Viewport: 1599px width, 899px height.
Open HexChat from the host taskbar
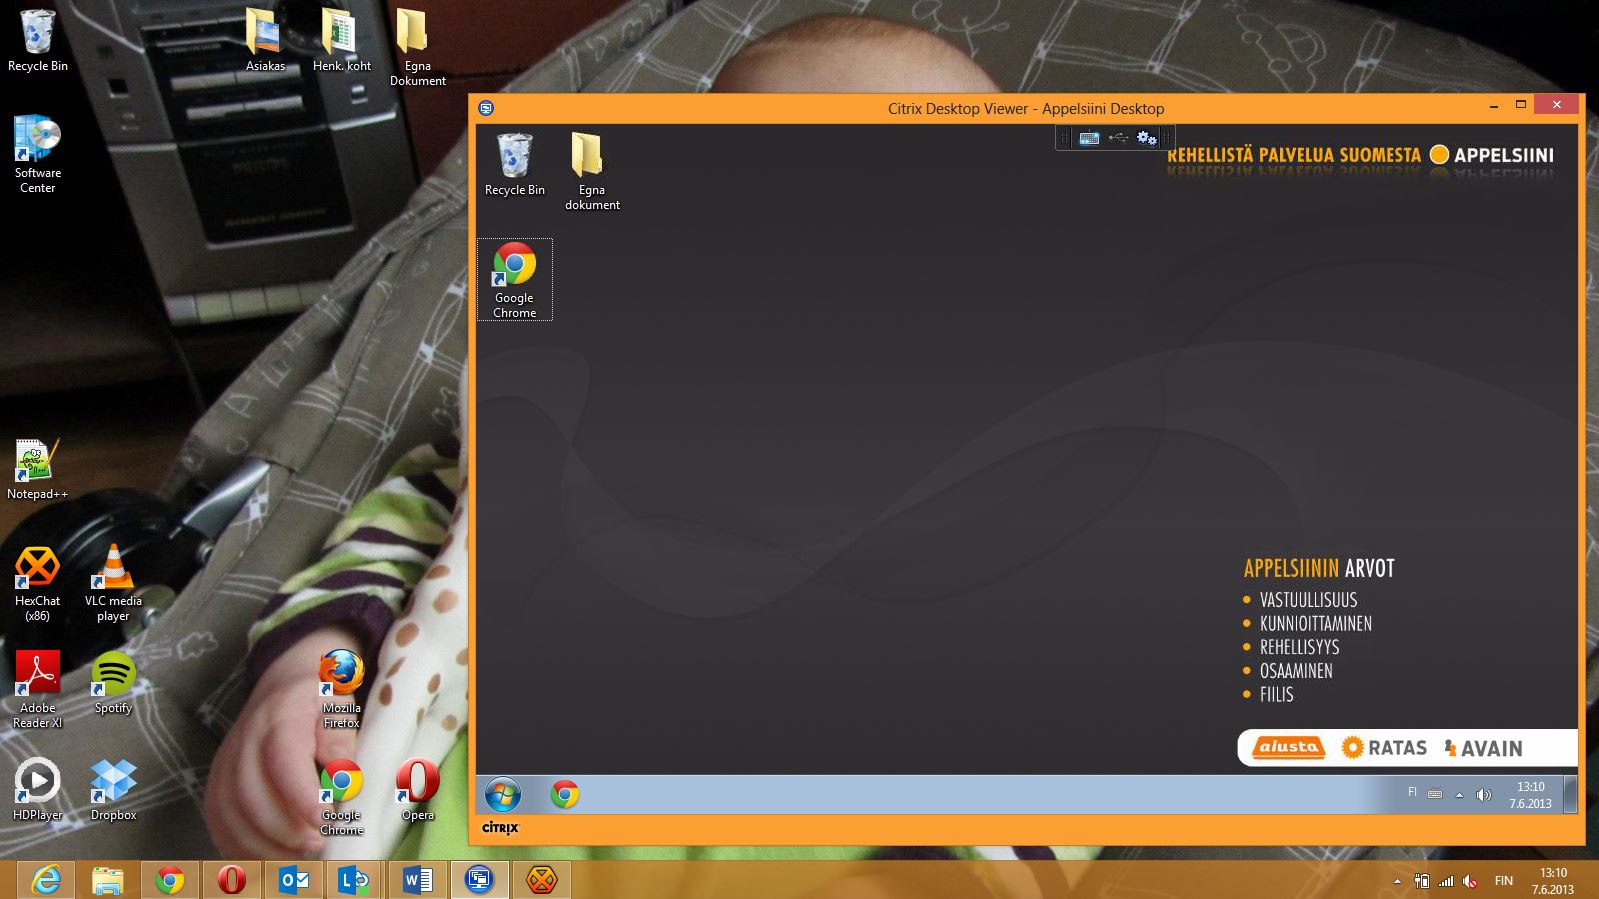pyautogui.click(x=541, y=880)
